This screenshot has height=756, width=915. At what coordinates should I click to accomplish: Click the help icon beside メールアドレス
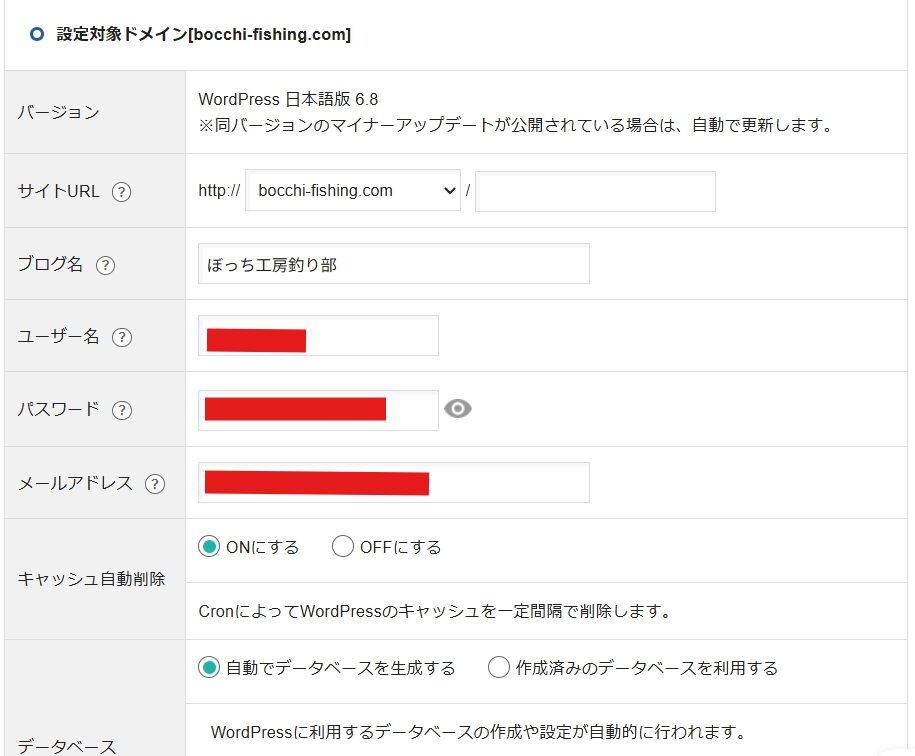coord(155,484)
